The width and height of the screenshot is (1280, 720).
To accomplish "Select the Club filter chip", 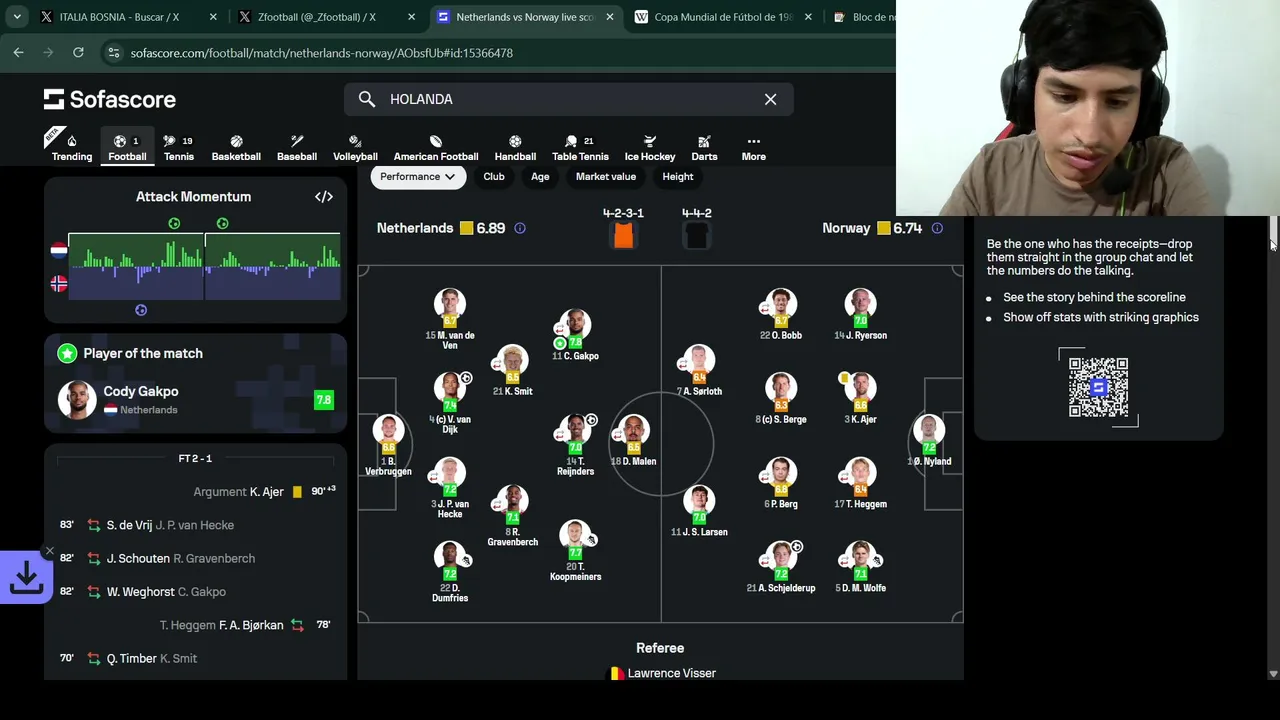I will [x=494, y=177].
